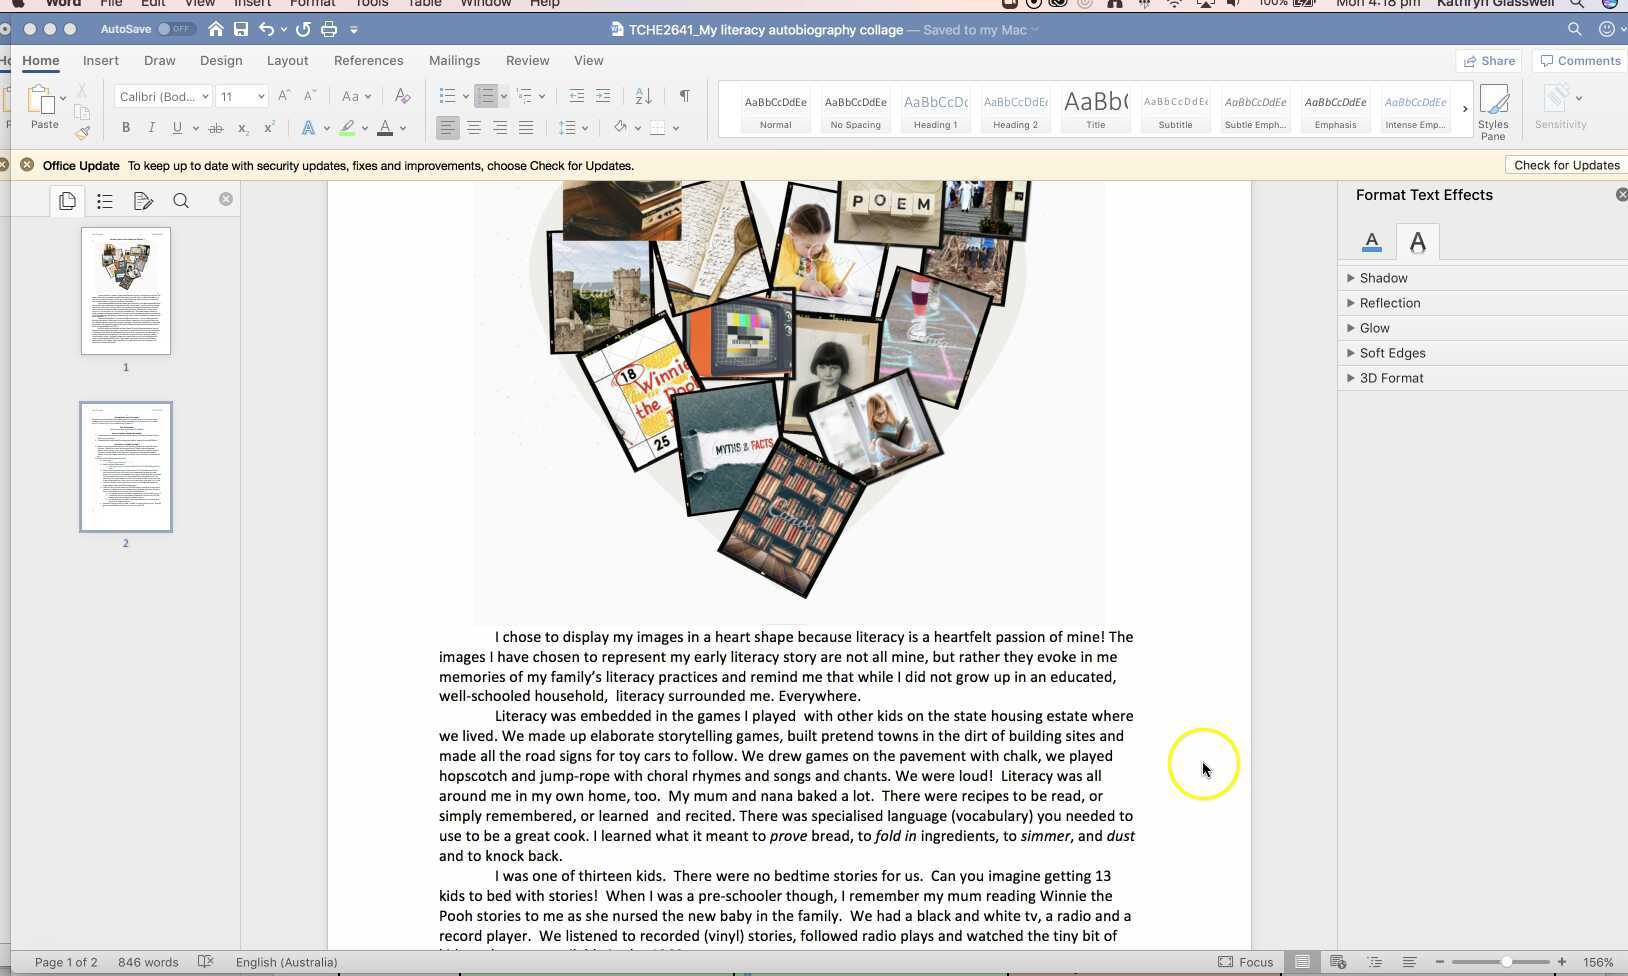Select the page 2 thumbnail in navigation pane

point(125,466)
